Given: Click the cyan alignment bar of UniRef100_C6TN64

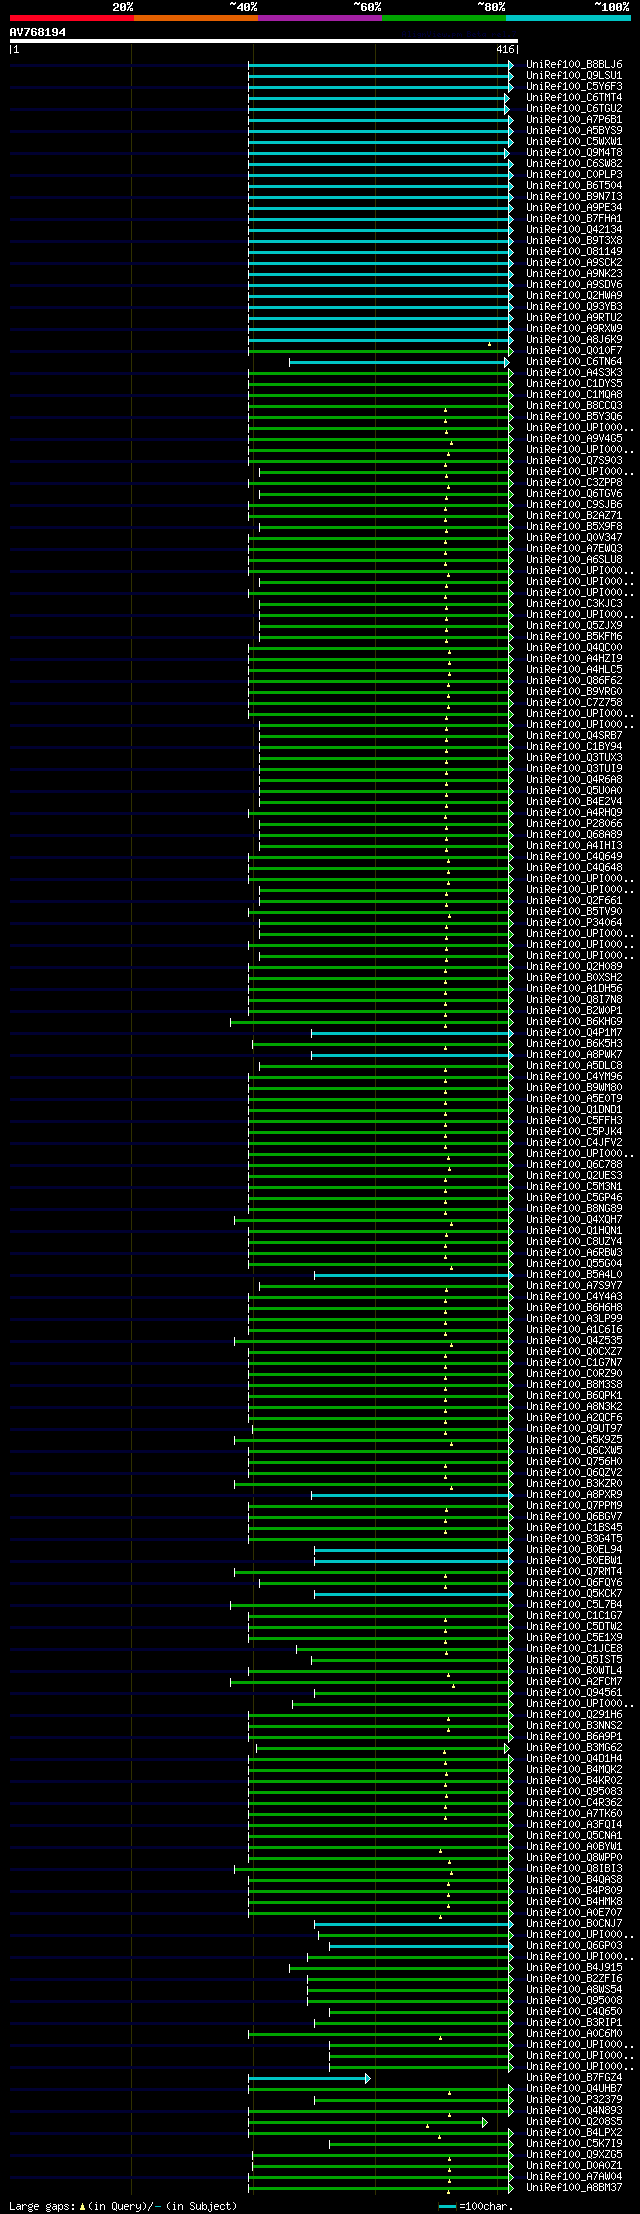Looking at the screenshot, I should click(398, 361).
